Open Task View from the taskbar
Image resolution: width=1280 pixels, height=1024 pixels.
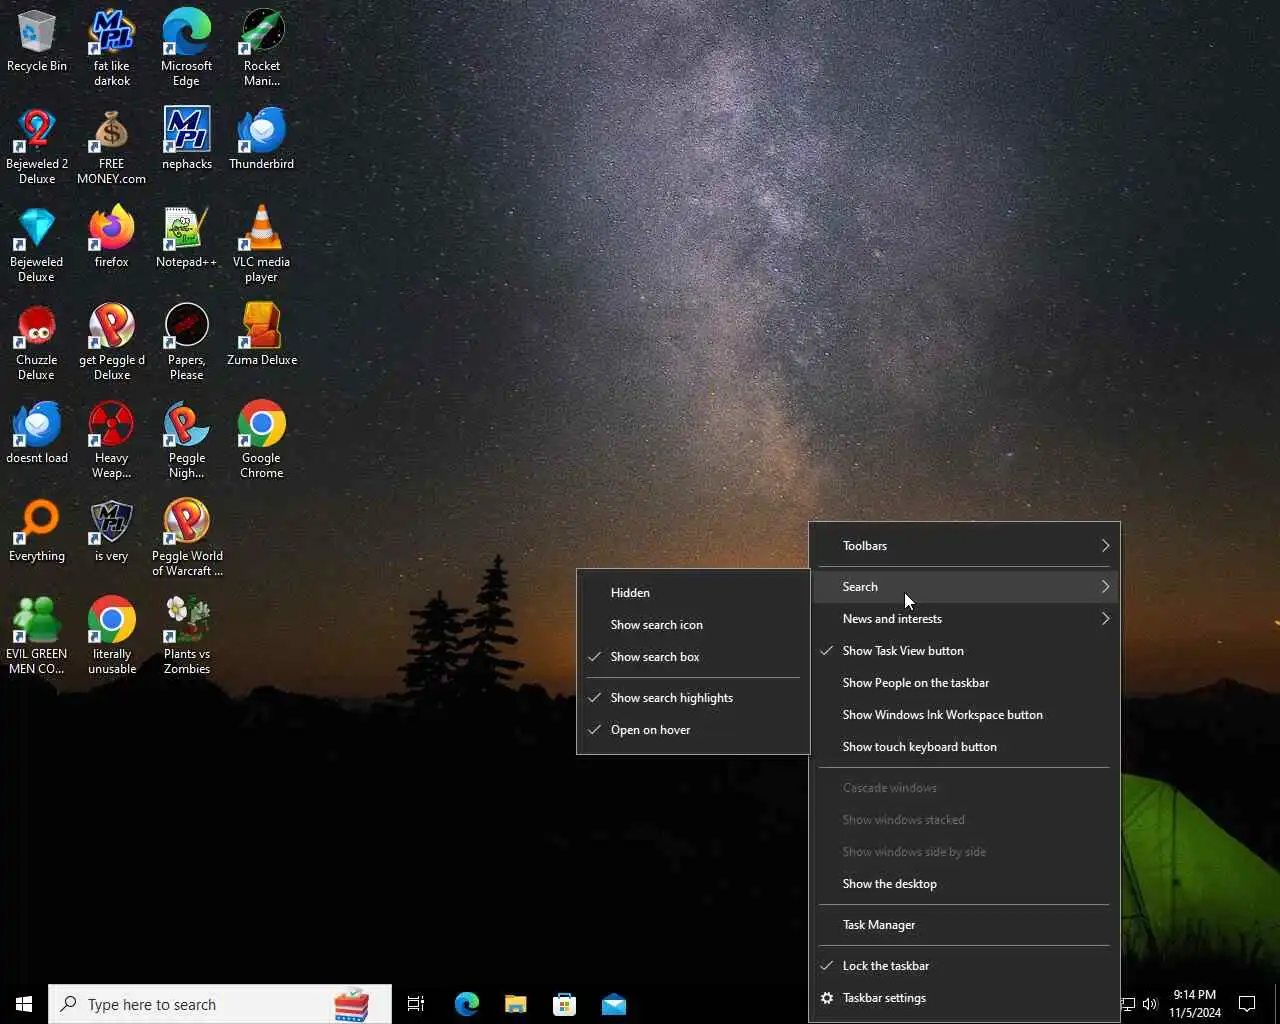point(416,1004)
